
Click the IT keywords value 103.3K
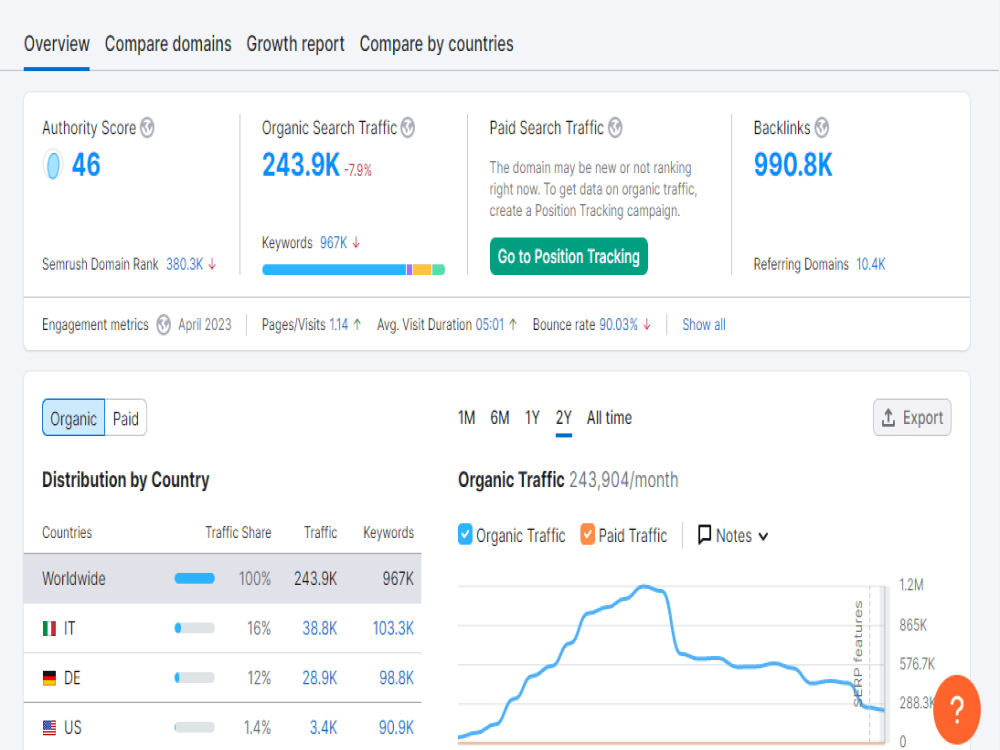pyautogui.click(x=393, y=628)
